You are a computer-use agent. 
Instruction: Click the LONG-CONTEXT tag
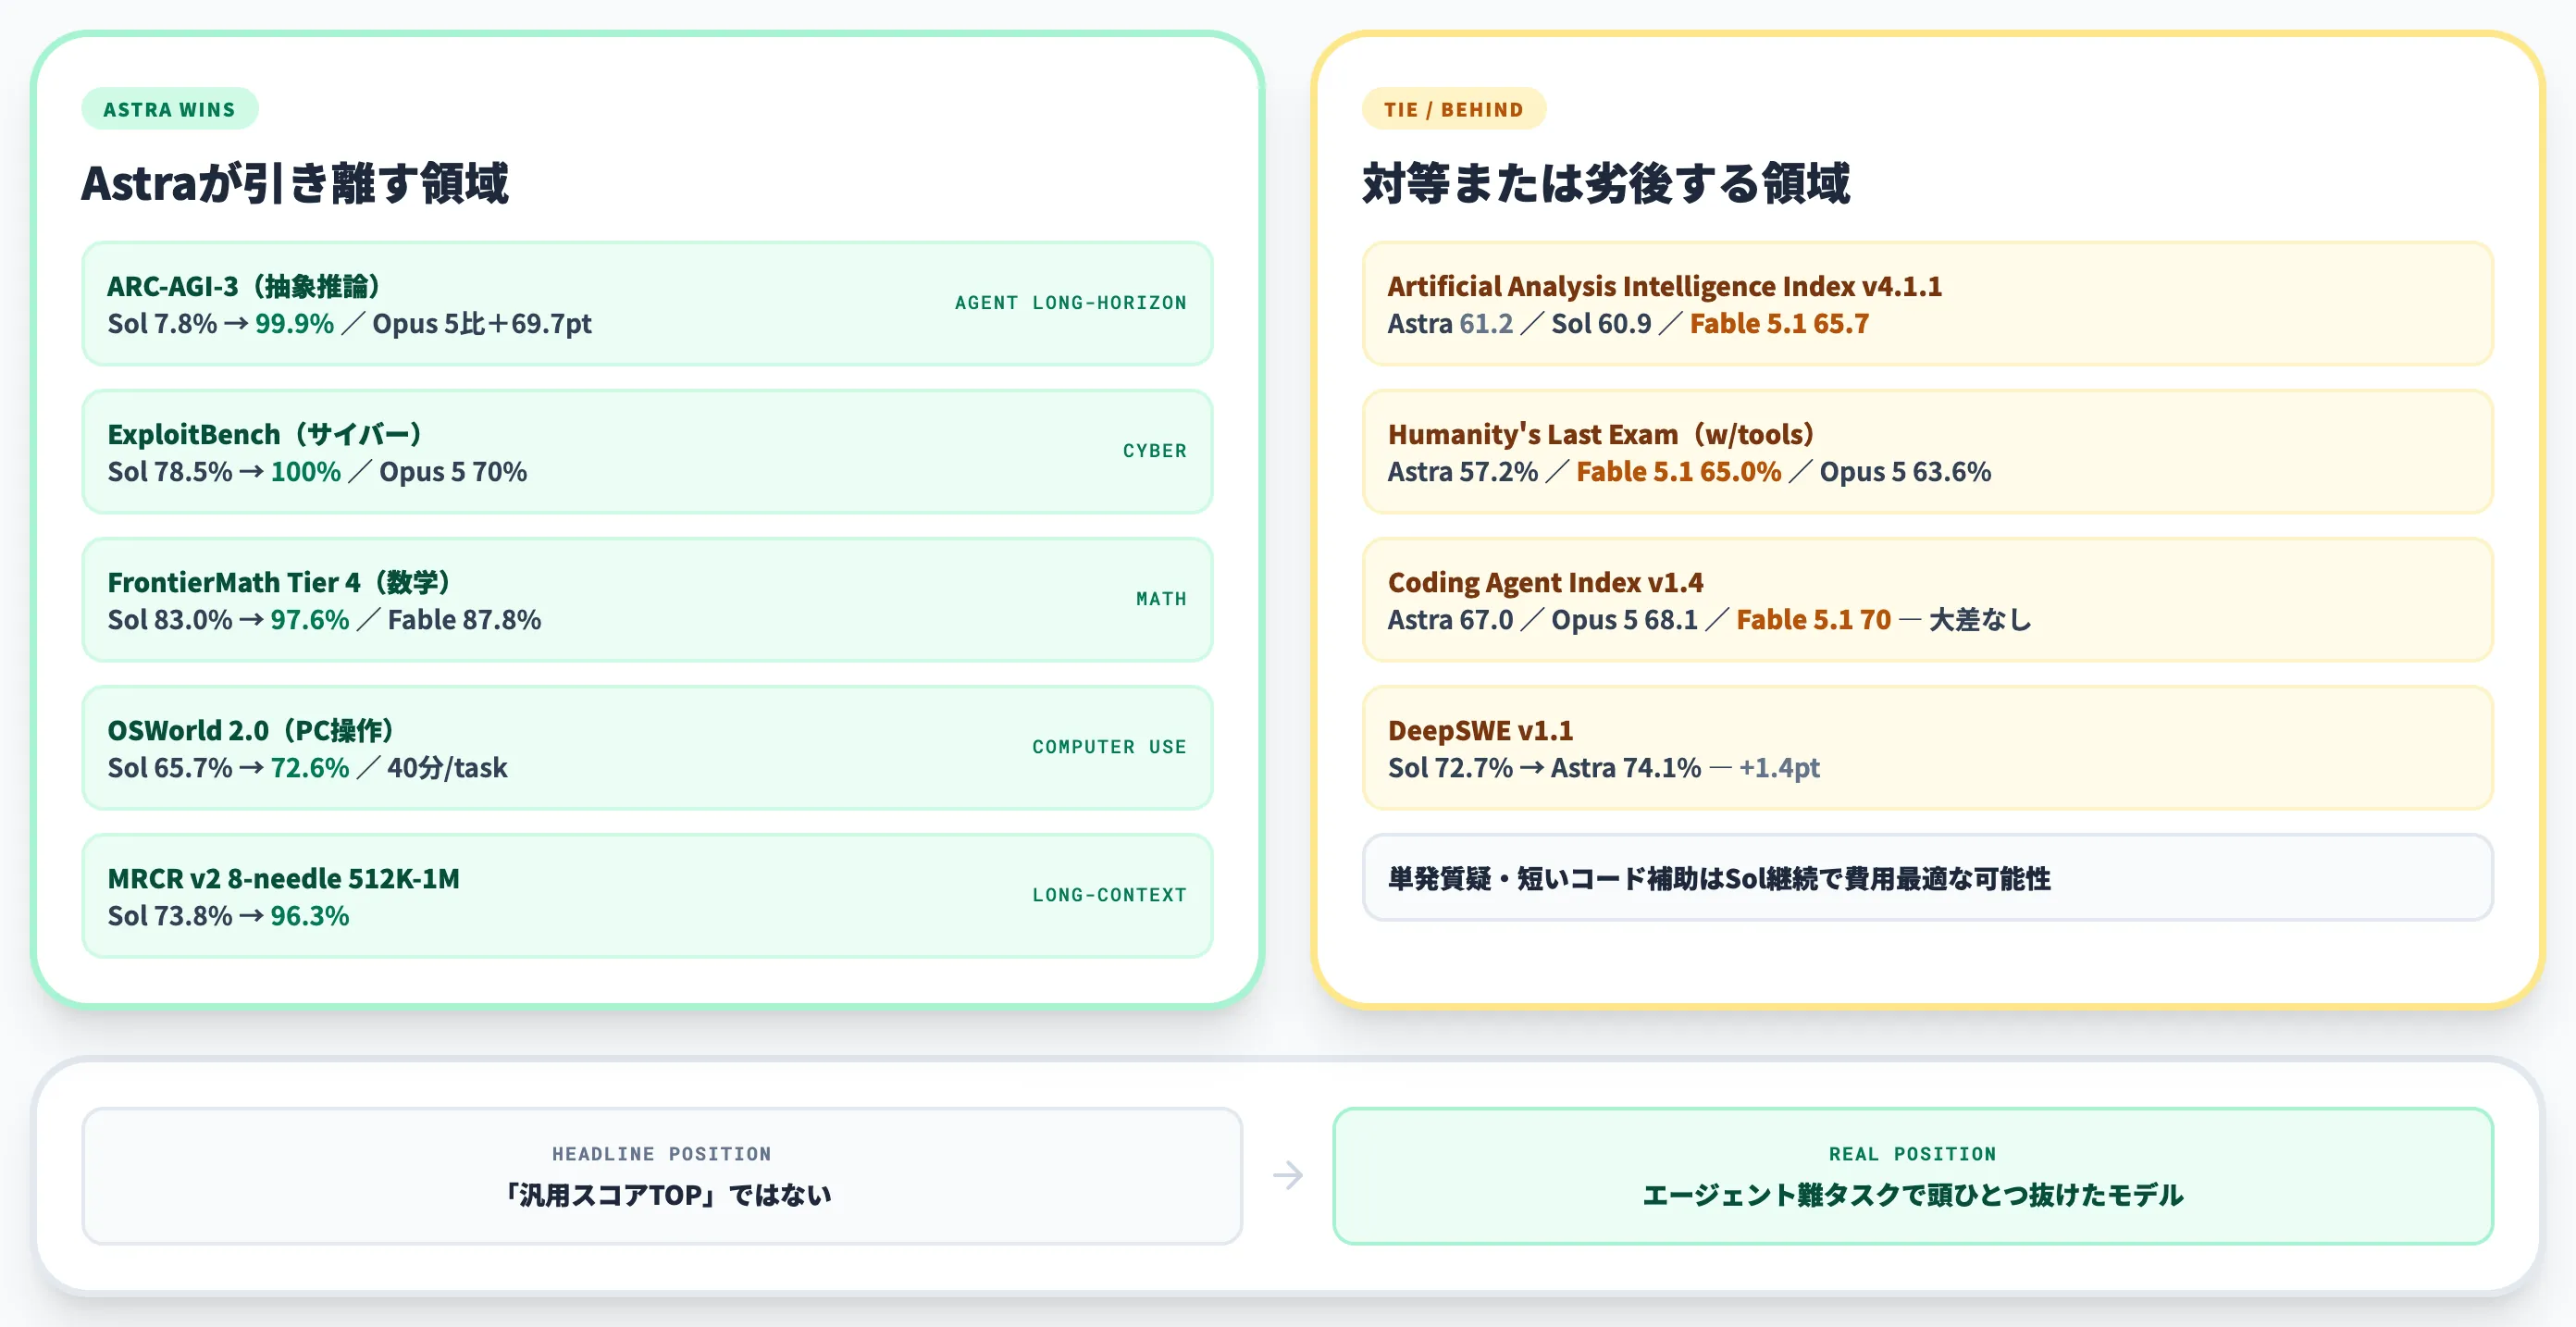[1109, 894]
